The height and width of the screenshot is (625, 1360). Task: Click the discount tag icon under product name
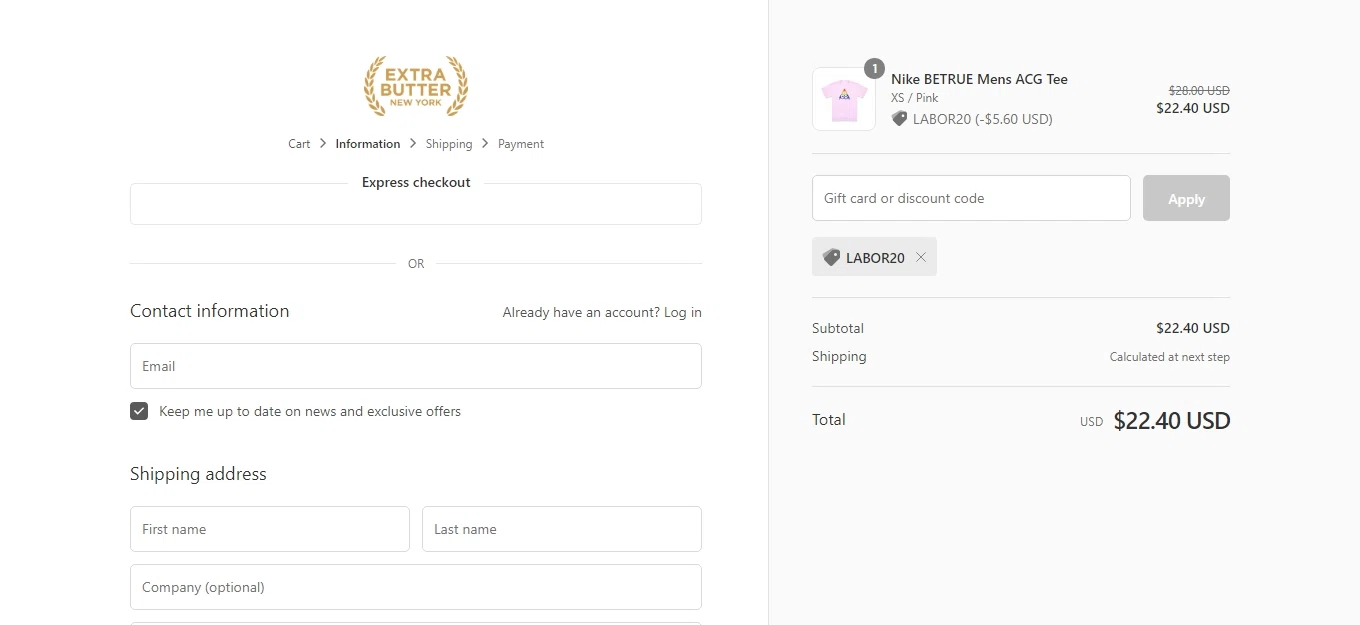pos(899,119)
